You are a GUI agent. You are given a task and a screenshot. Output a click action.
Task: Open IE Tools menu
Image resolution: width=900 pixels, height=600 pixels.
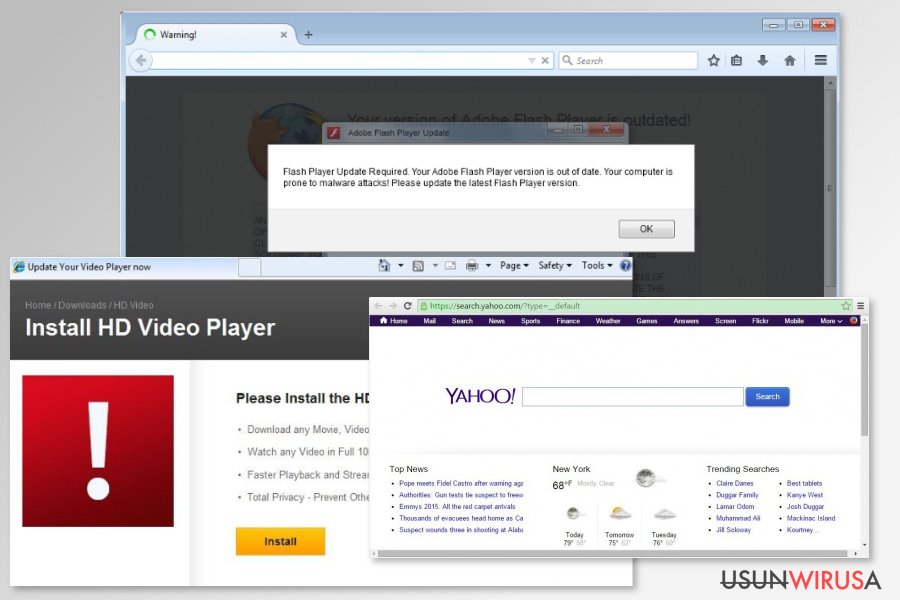(x=597, y=265)
